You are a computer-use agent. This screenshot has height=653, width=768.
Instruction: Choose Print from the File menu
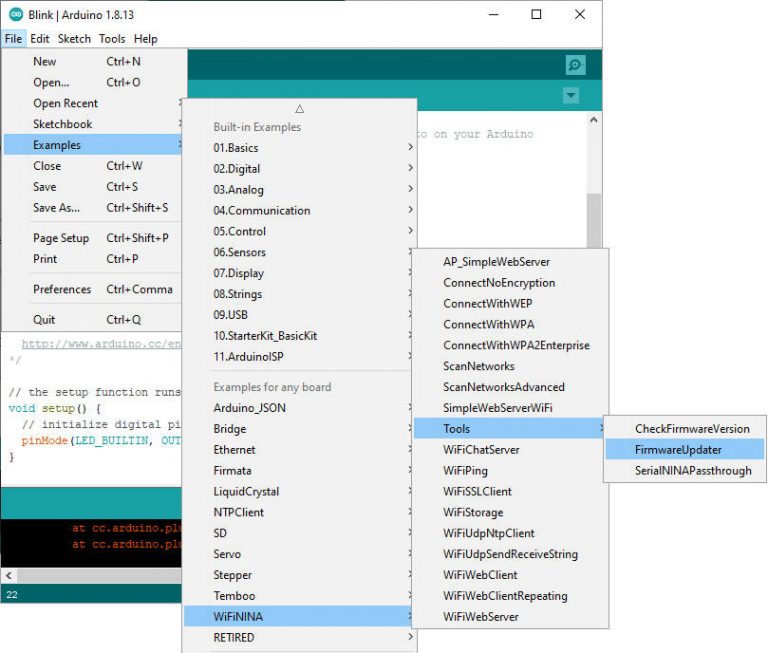(93, 259)
